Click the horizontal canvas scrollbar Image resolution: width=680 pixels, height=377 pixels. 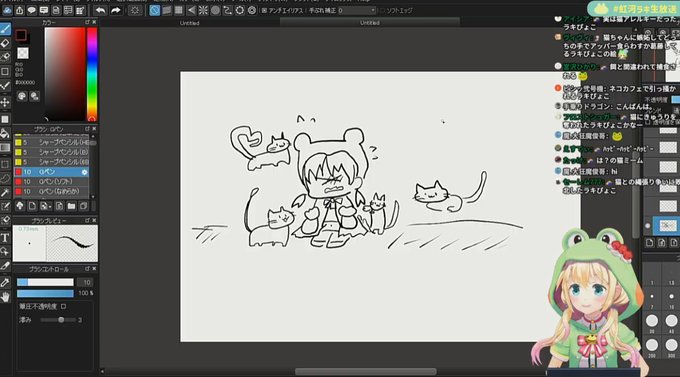(x=366, y=371)
